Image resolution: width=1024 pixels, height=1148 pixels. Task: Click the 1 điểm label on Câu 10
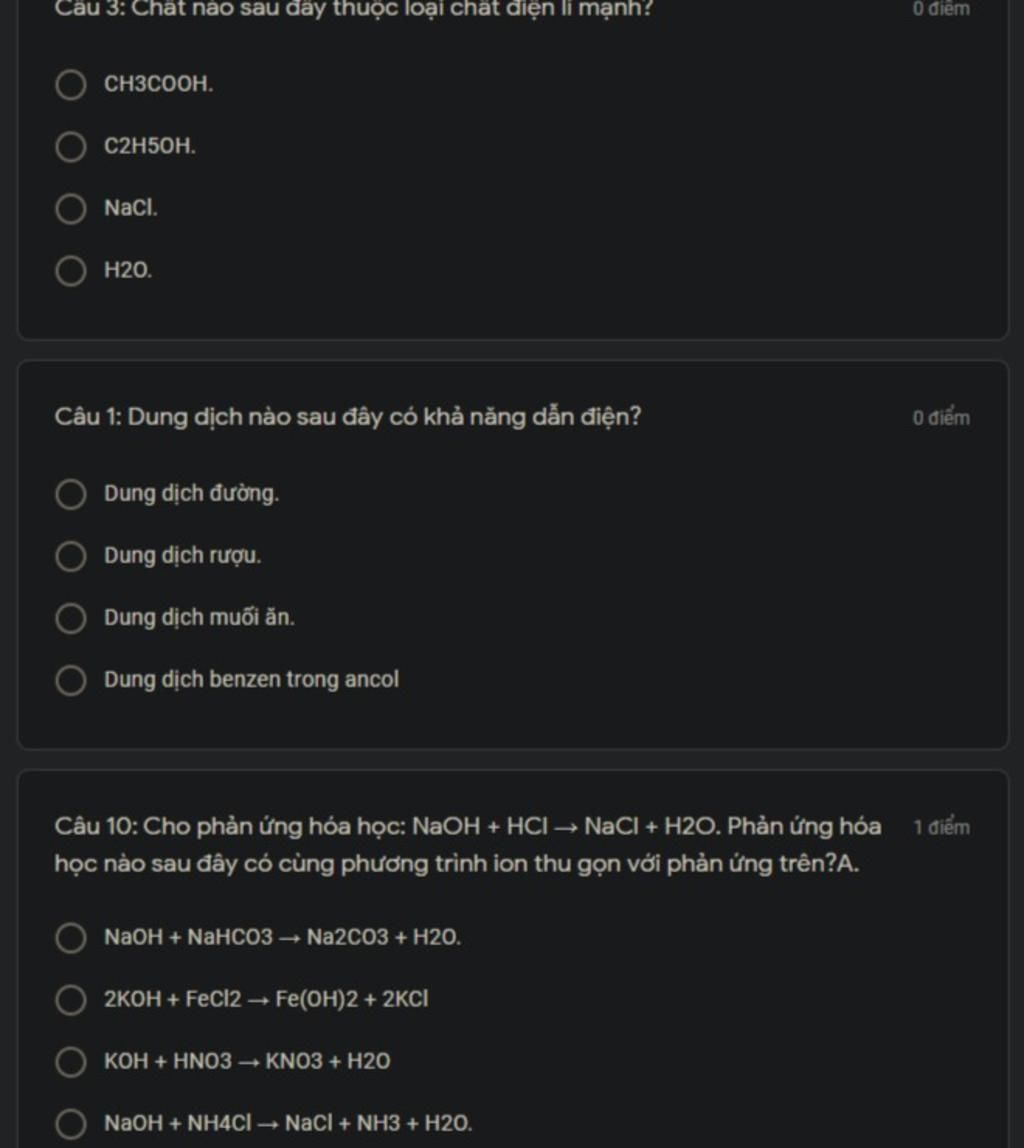[941, 827]
